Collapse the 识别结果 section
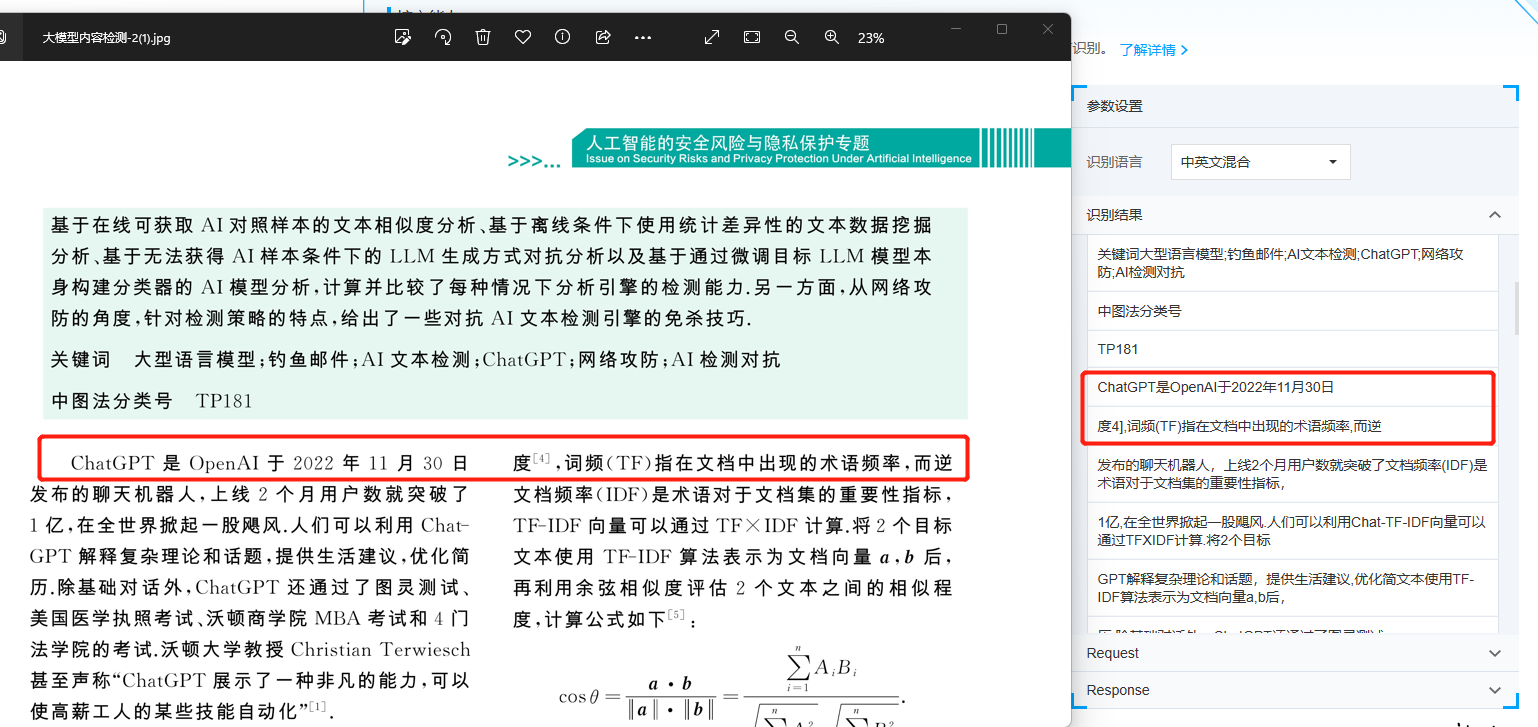This screenshot has width=1538, height=727. click(1495, 215)
